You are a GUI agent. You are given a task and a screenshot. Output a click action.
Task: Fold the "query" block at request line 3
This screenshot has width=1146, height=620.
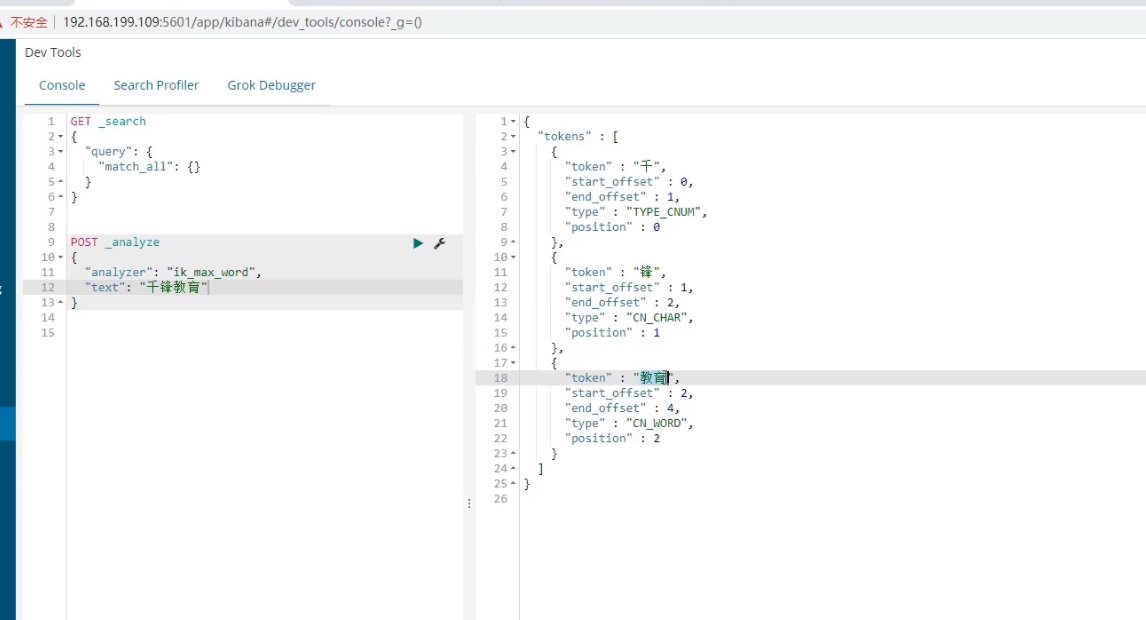click(x=61, y=152)
